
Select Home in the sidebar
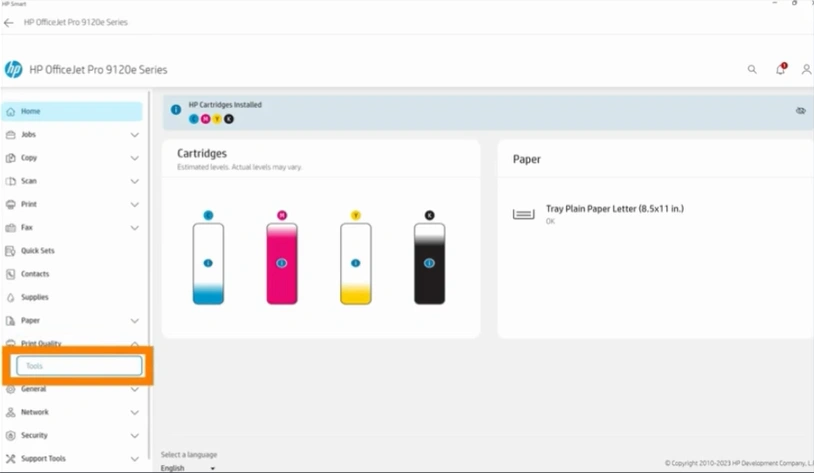[72, 112]
